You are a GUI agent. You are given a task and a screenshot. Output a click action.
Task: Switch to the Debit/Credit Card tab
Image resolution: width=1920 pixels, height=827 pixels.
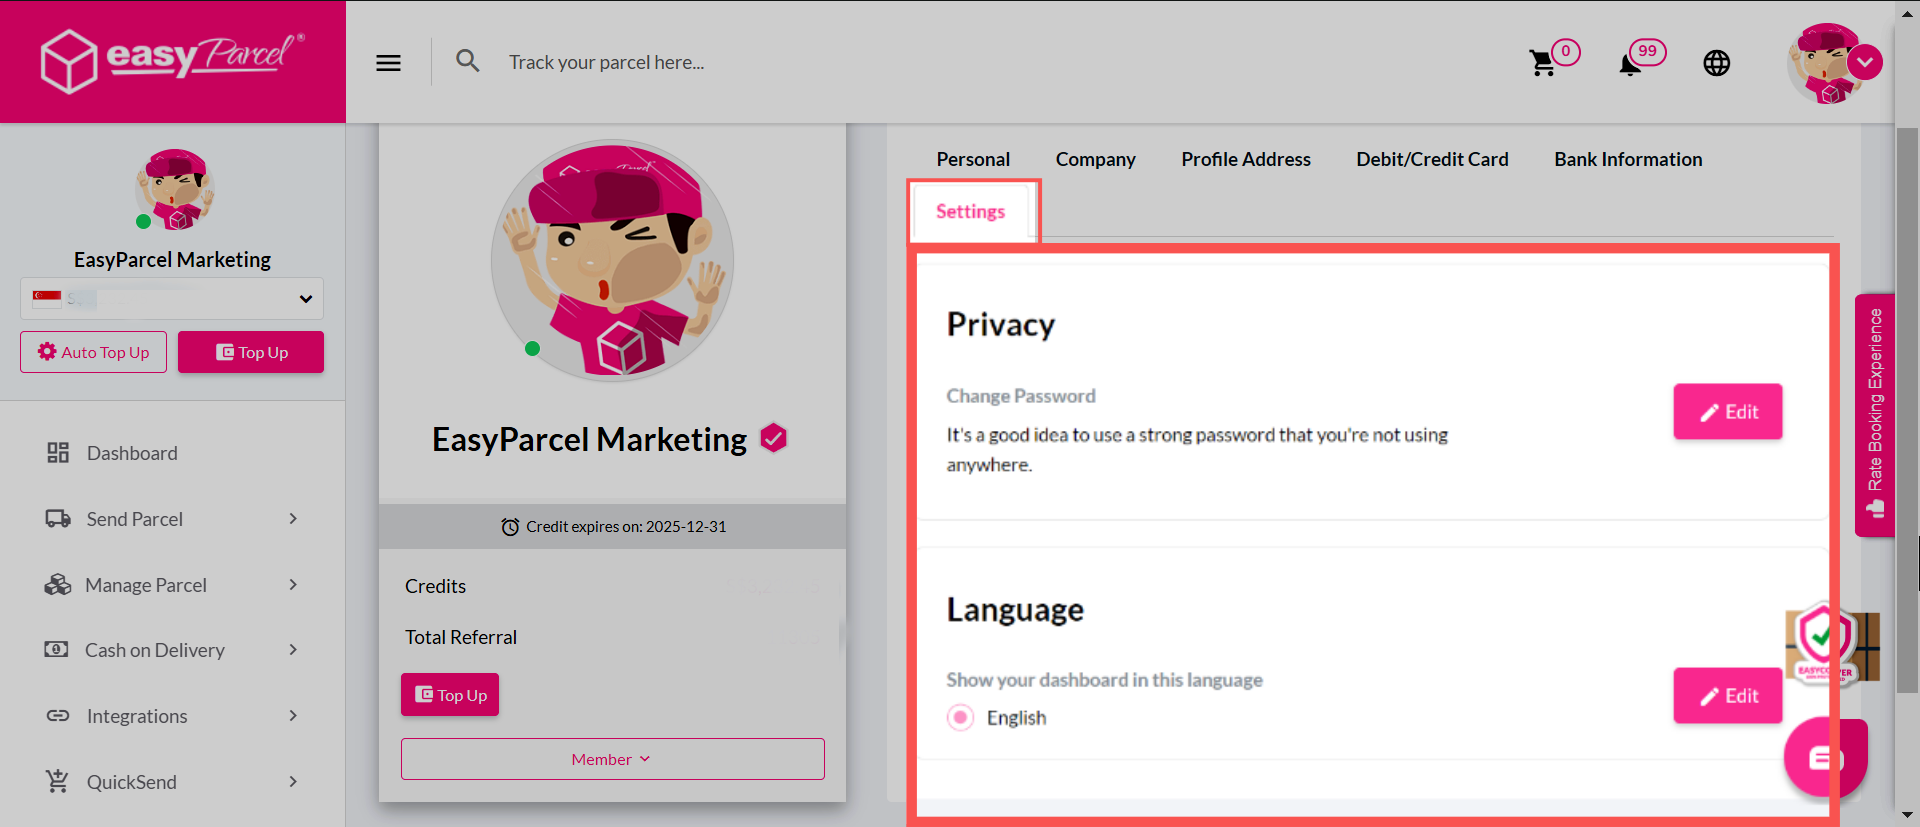[x=1432, y=159]
